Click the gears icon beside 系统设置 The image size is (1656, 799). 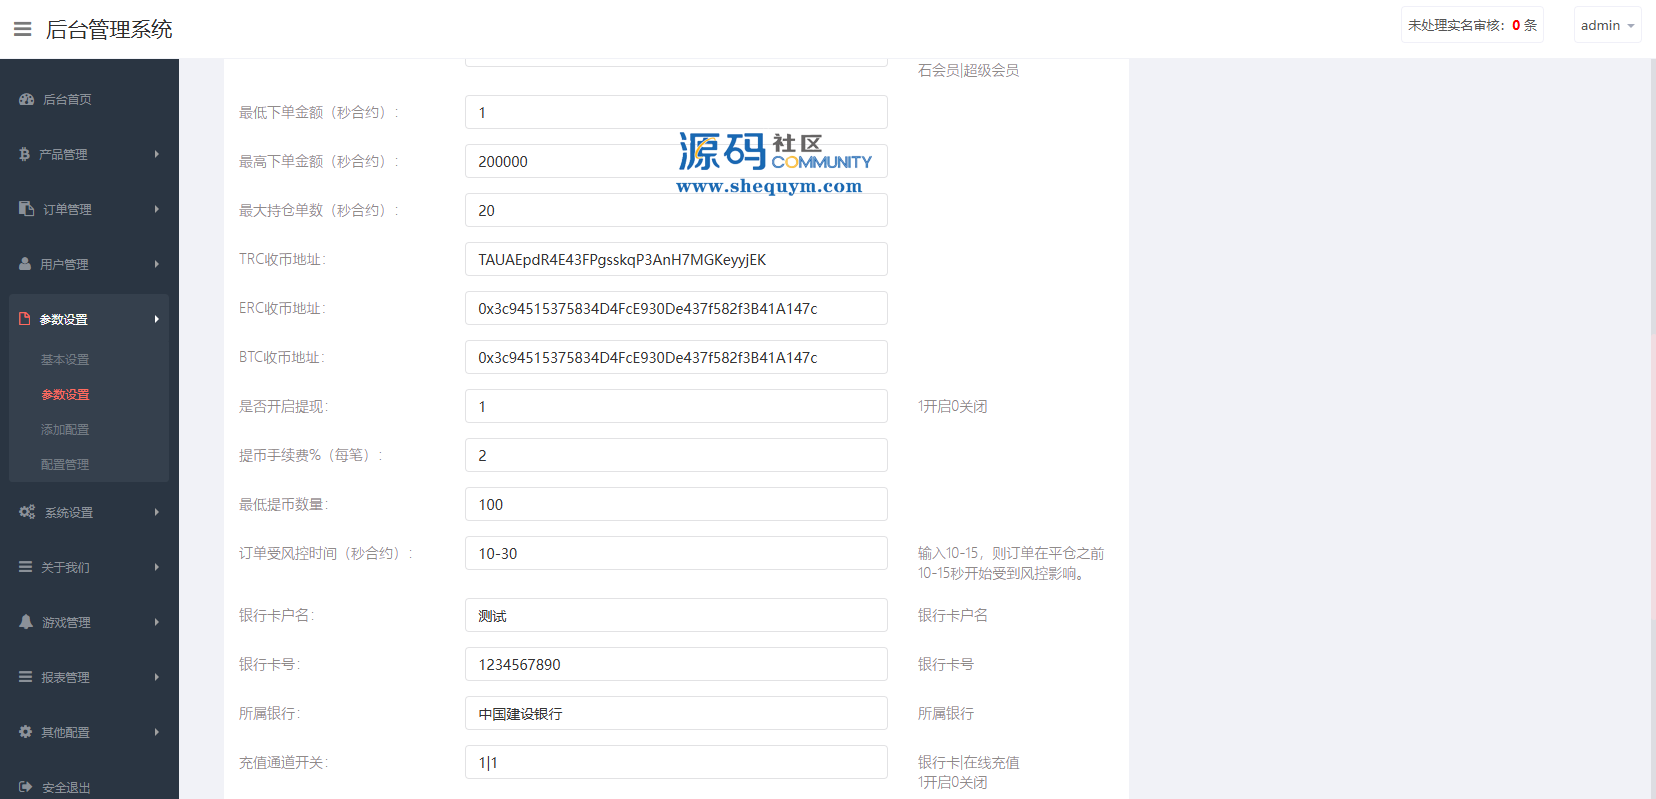[x=27, y=512]
